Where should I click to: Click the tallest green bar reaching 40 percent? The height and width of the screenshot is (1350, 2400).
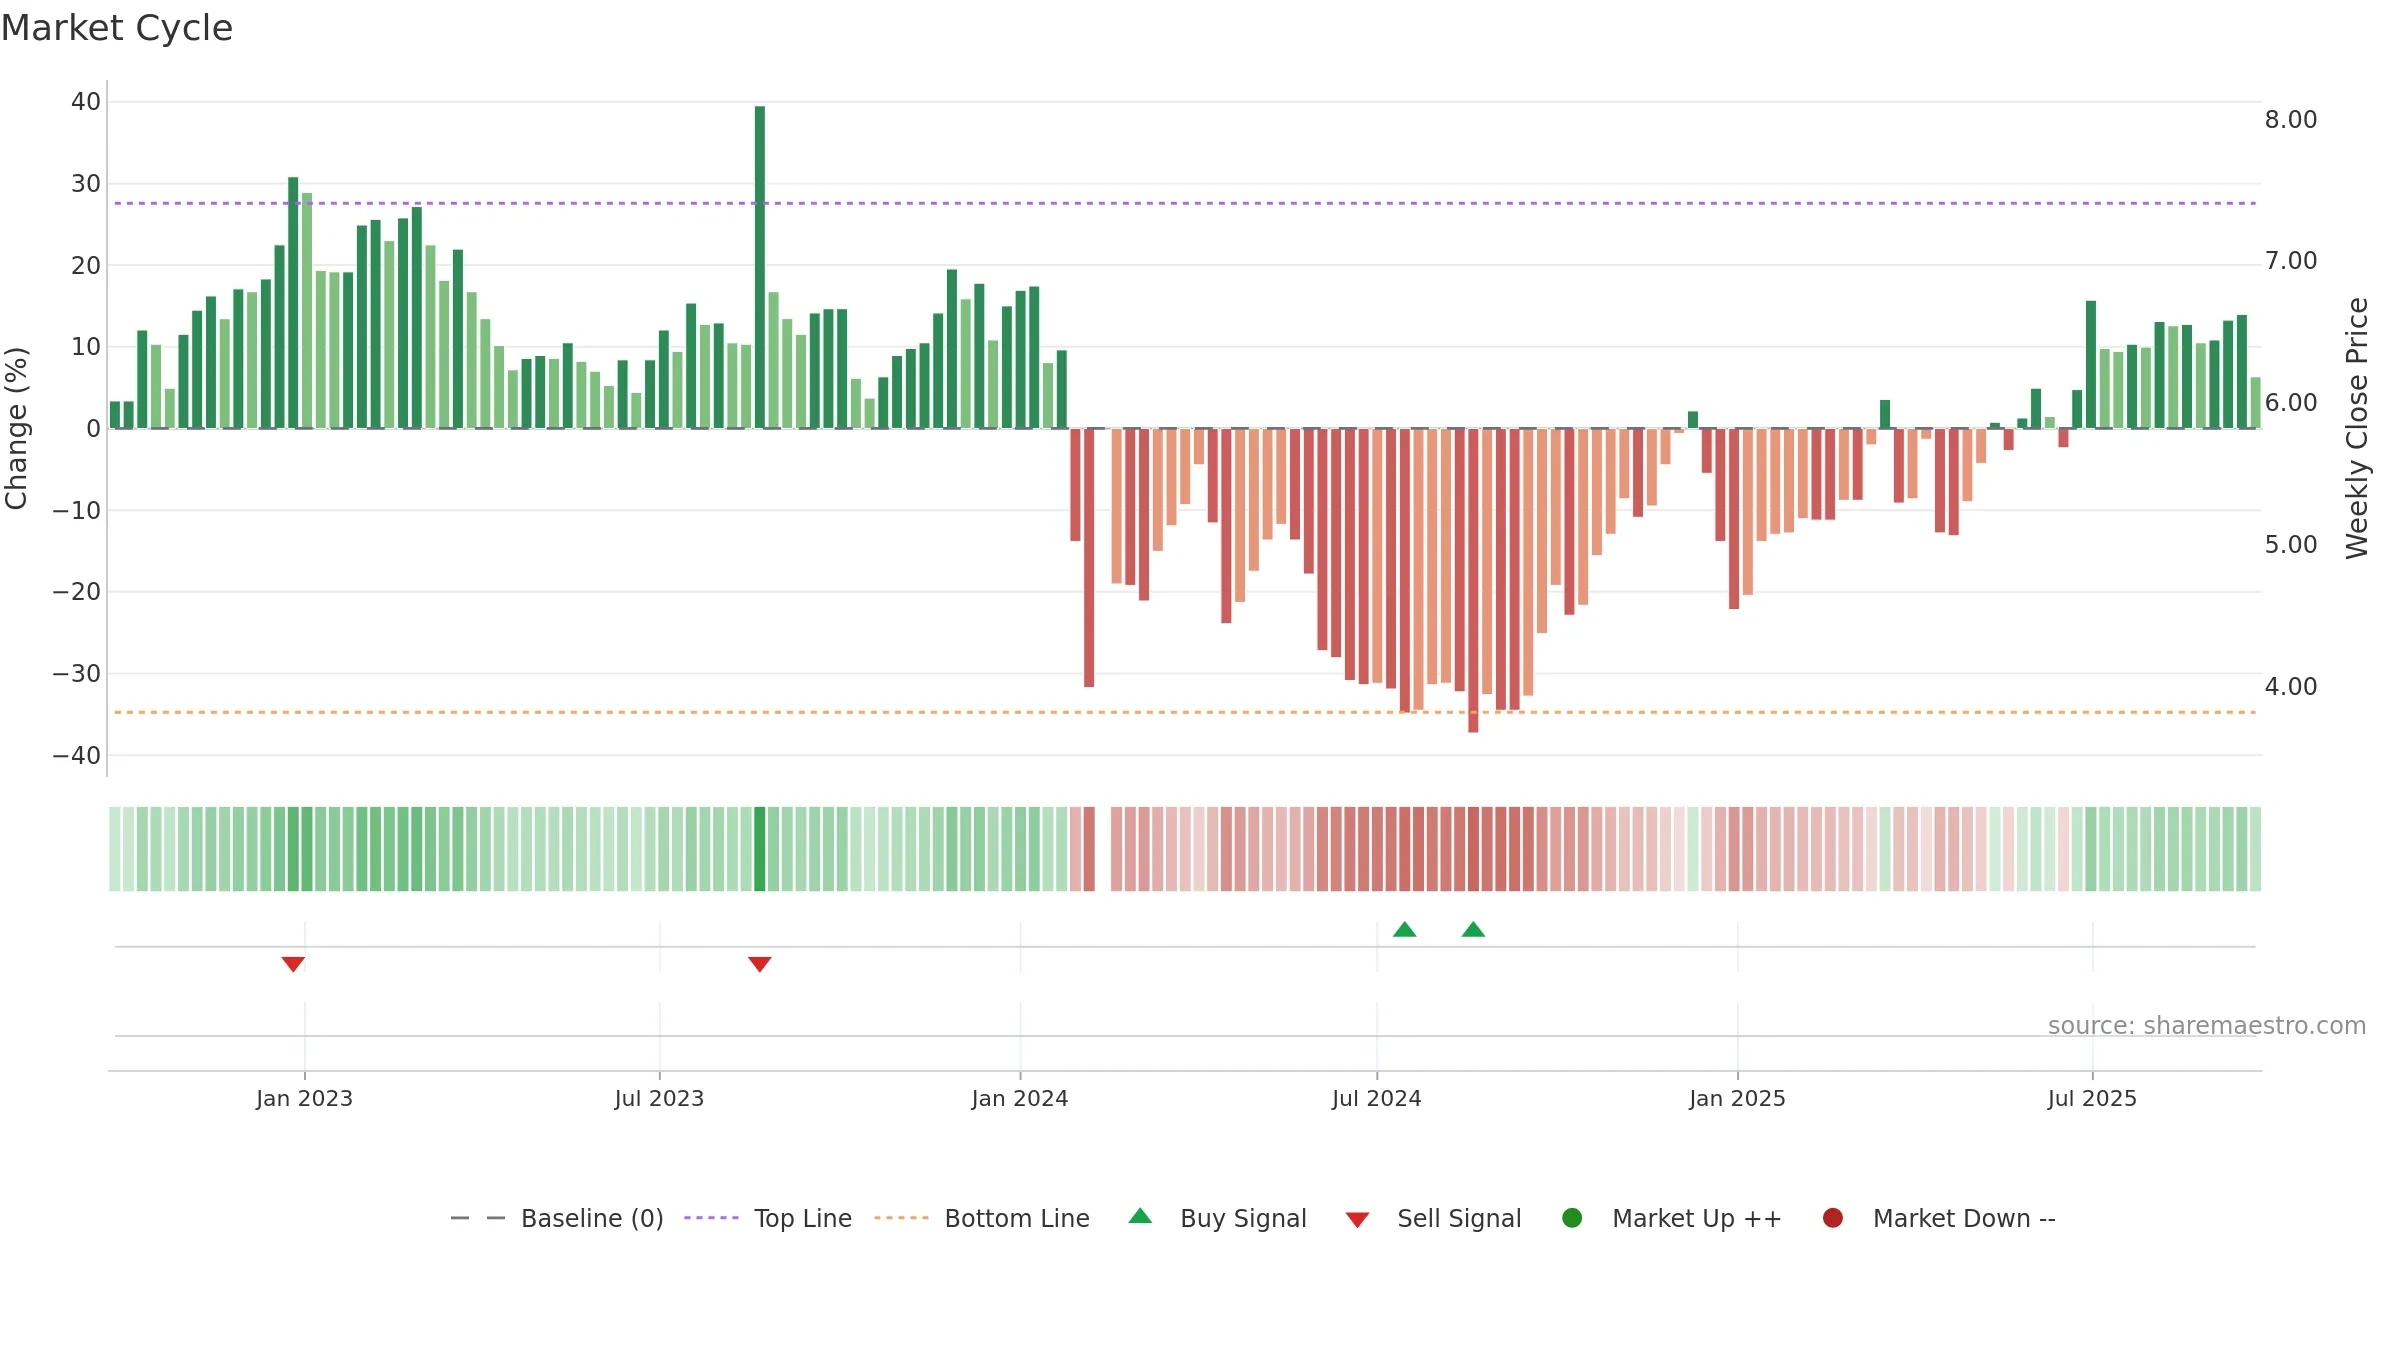click(x=760, y=267)
